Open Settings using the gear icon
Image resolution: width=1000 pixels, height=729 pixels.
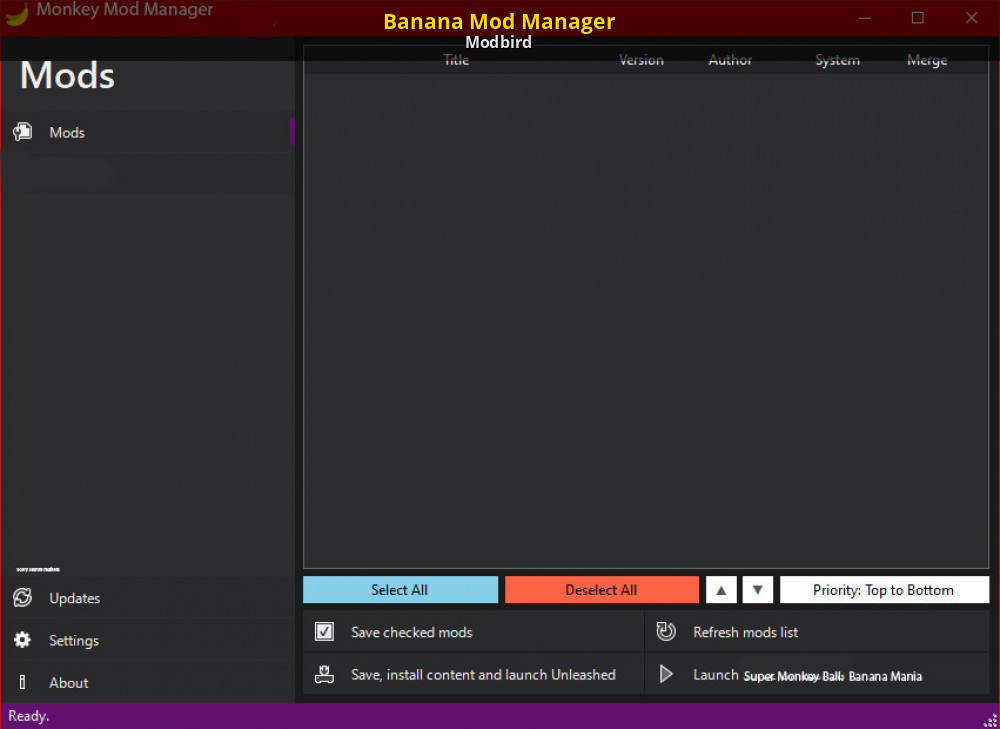point(22,640)
